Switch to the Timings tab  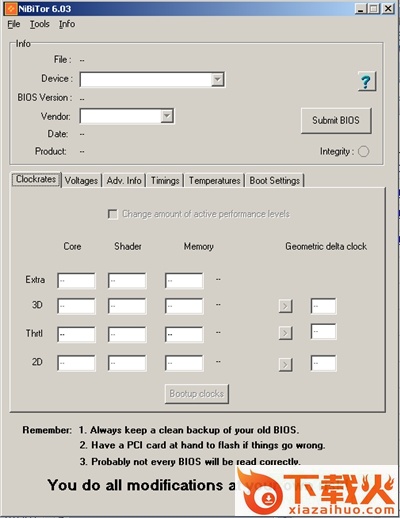pyautogui.click(x=165, y=180)
